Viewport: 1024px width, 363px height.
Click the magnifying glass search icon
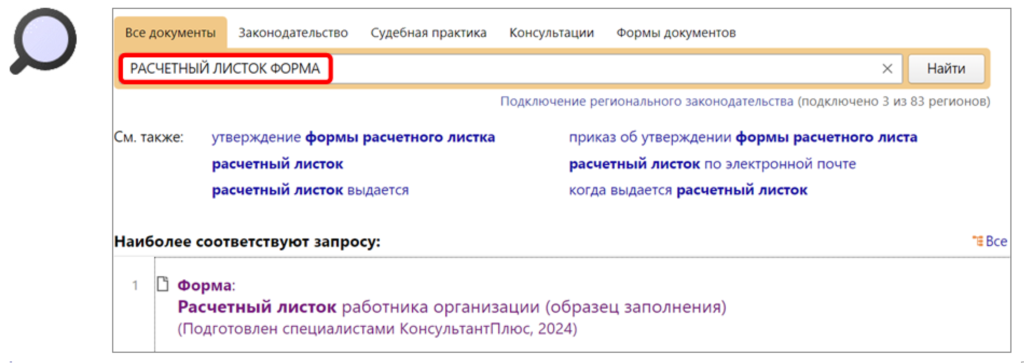[x=42, y=41]
